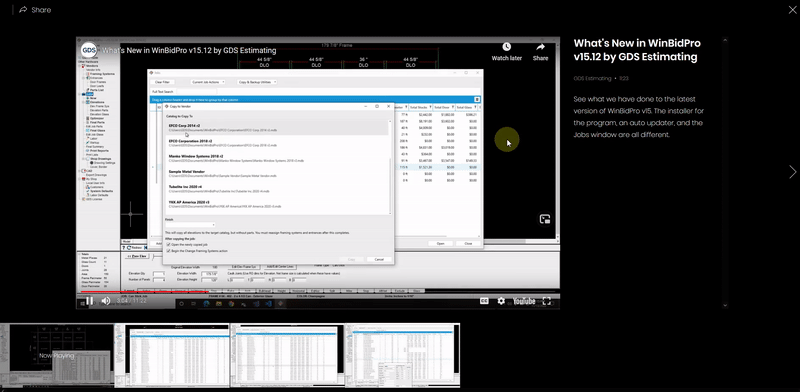Go to next item with right chevron

click(792, 172)
